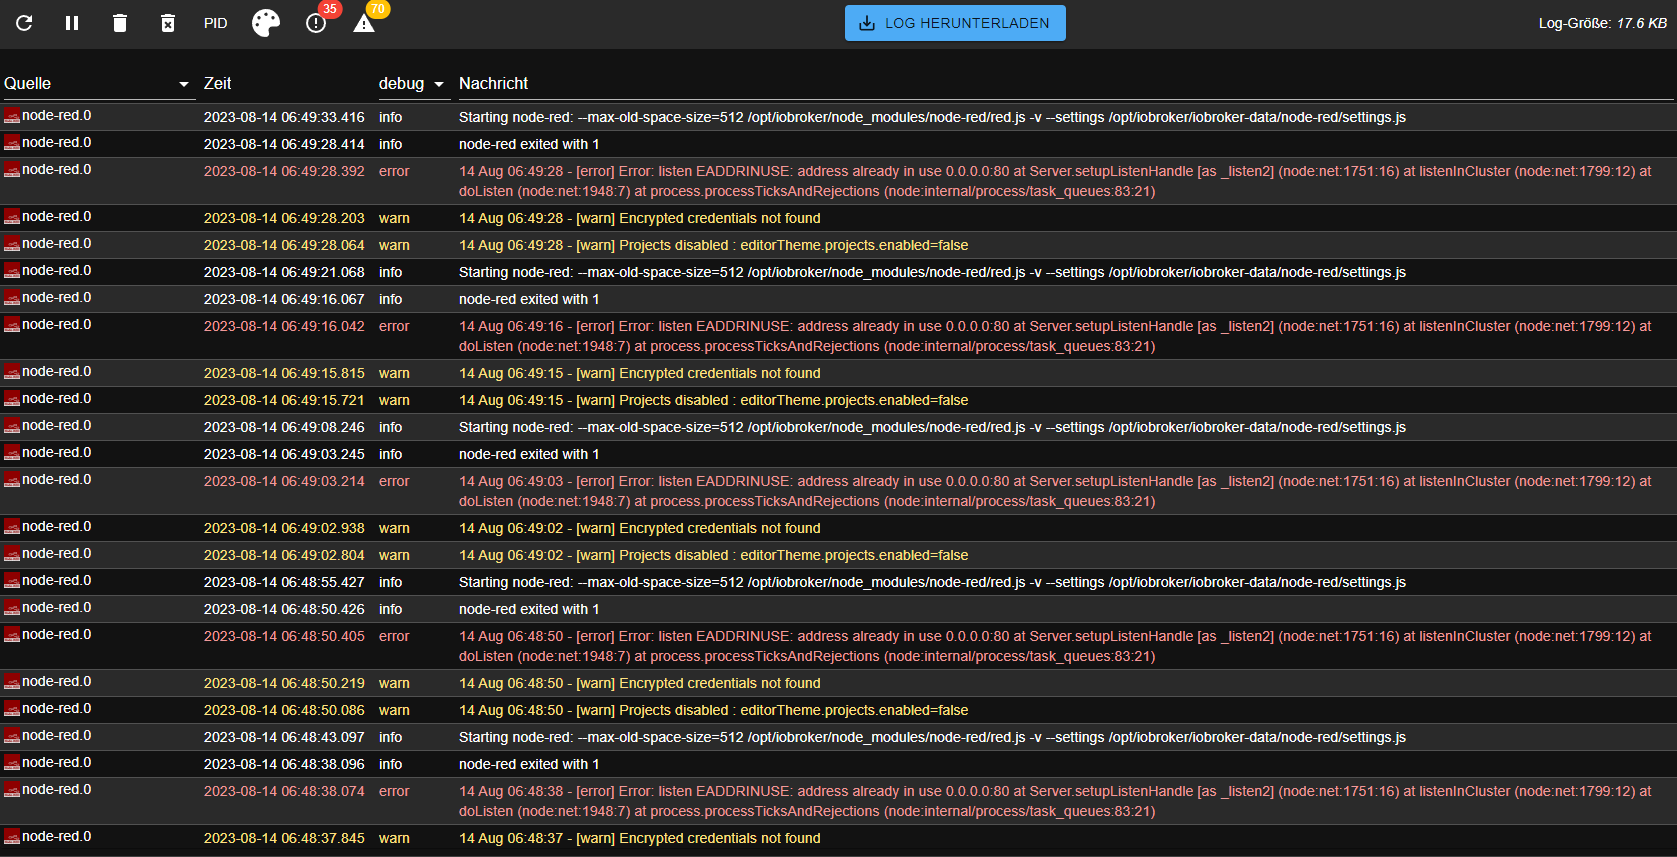The width and height of the screenshot is (1677, 857).
Task: Select Starting node-red message at 06:48:55.427
Action: click(932, 582)
